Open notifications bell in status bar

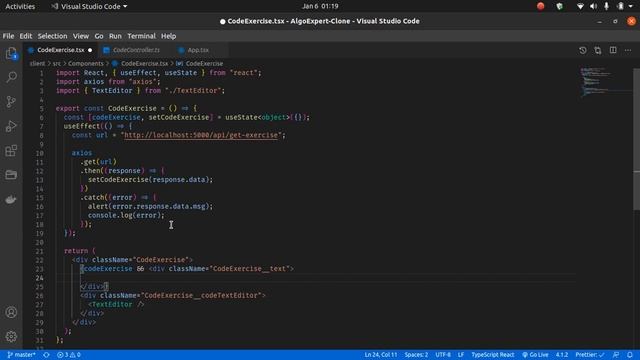click(630, 355)
